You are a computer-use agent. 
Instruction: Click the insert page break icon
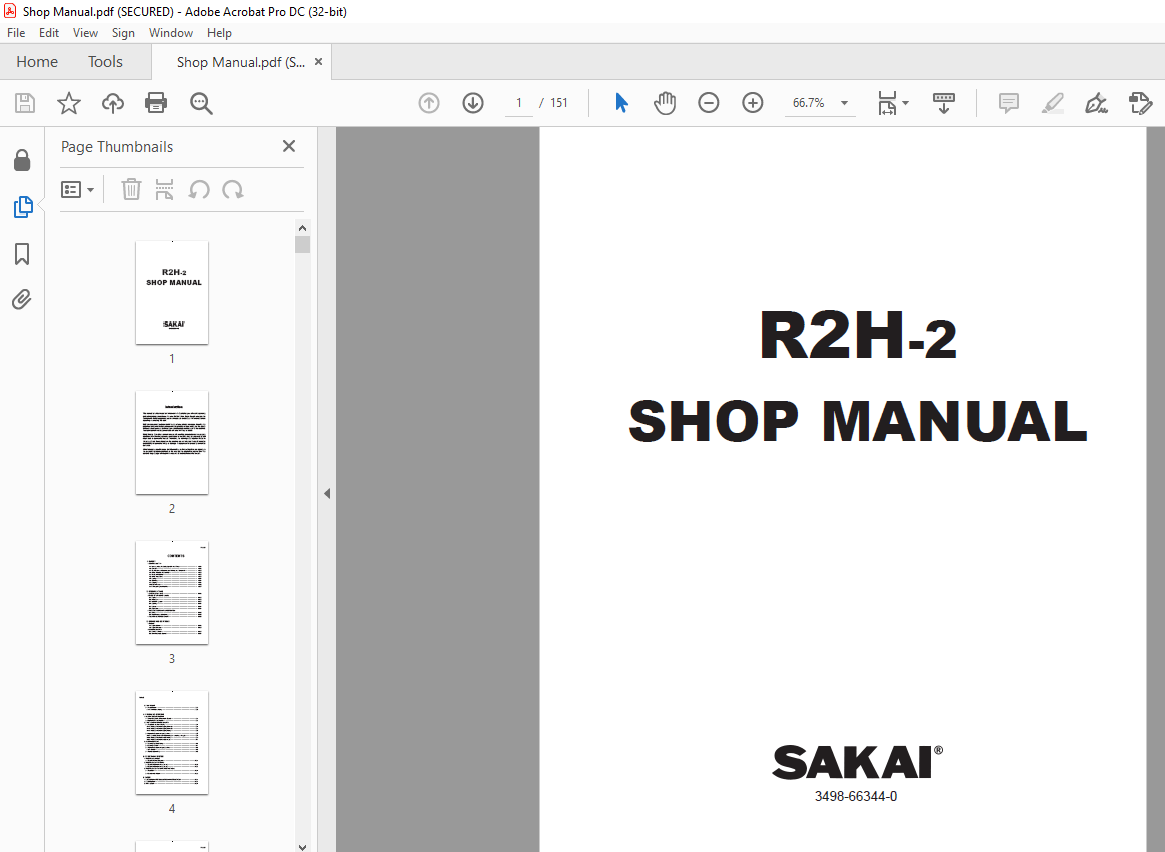click(164, 189)
